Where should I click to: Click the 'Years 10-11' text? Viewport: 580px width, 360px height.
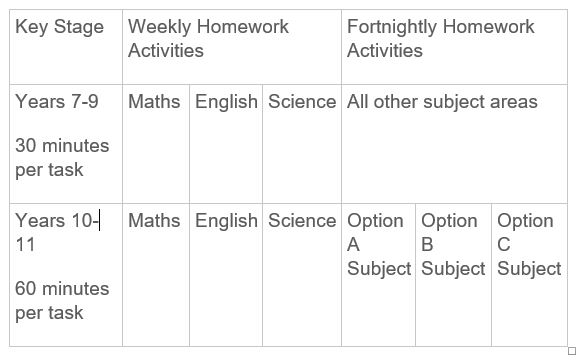coord(57,232)
